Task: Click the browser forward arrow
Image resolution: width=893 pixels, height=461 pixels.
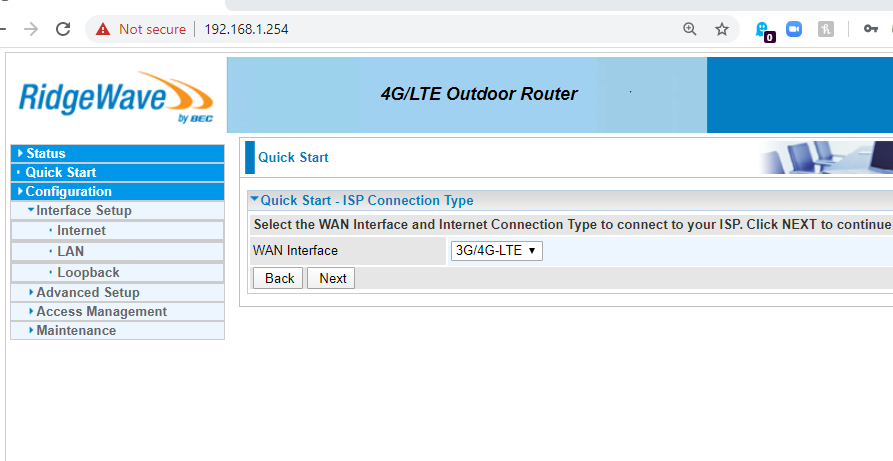Action: tap(31, 29)
